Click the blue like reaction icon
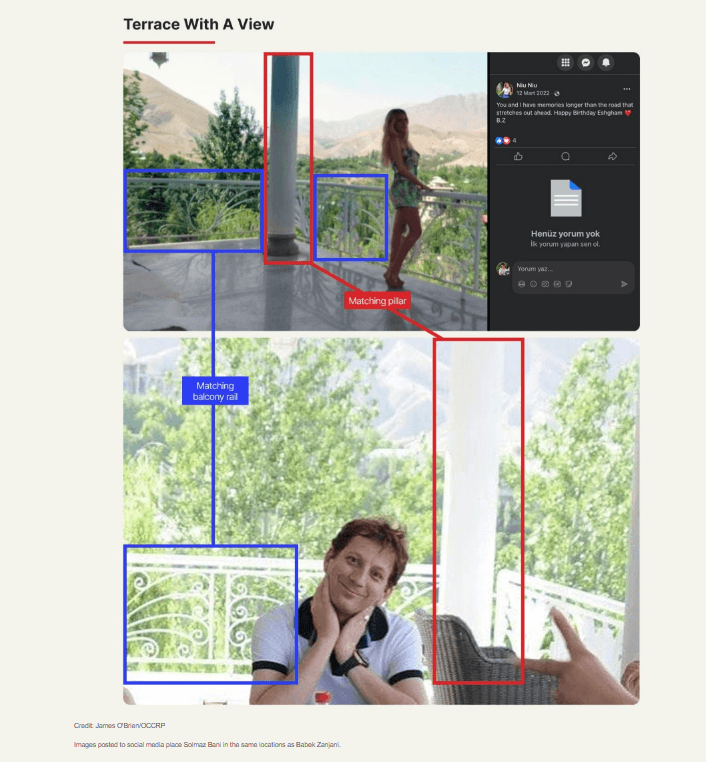Image resolution: width=706 pixels, height=762 pixels. (499, 140)
